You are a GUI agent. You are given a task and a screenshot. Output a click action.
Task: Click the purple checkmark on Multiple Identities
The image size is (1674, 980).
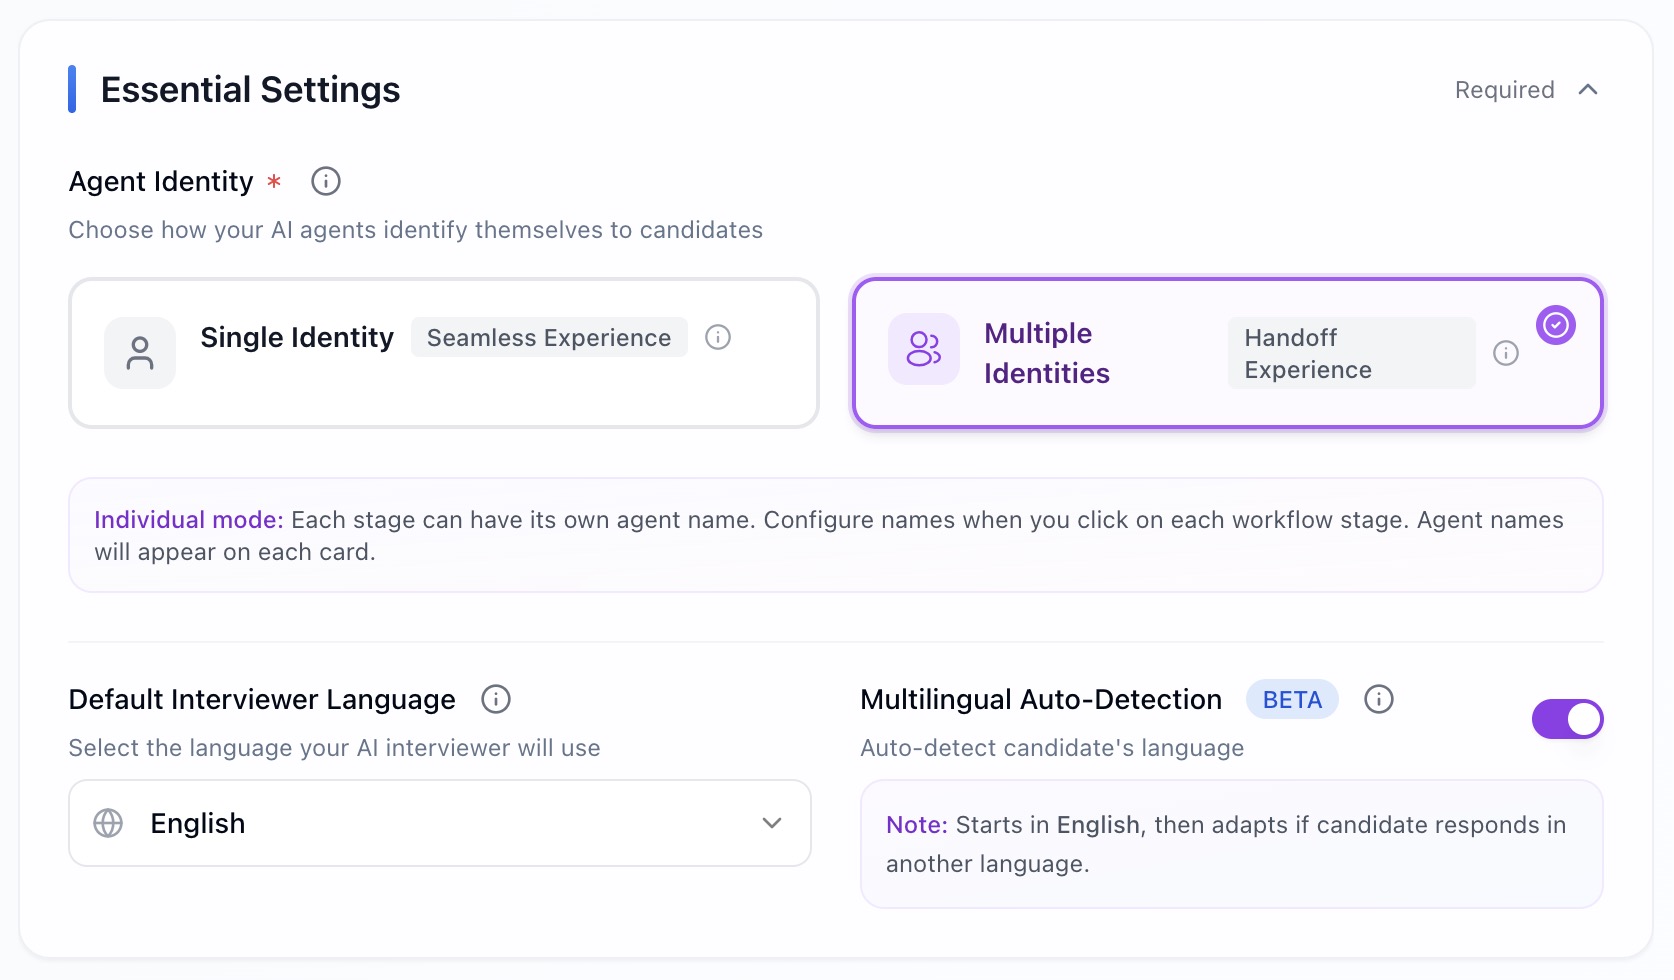[x=1556, y=325]
